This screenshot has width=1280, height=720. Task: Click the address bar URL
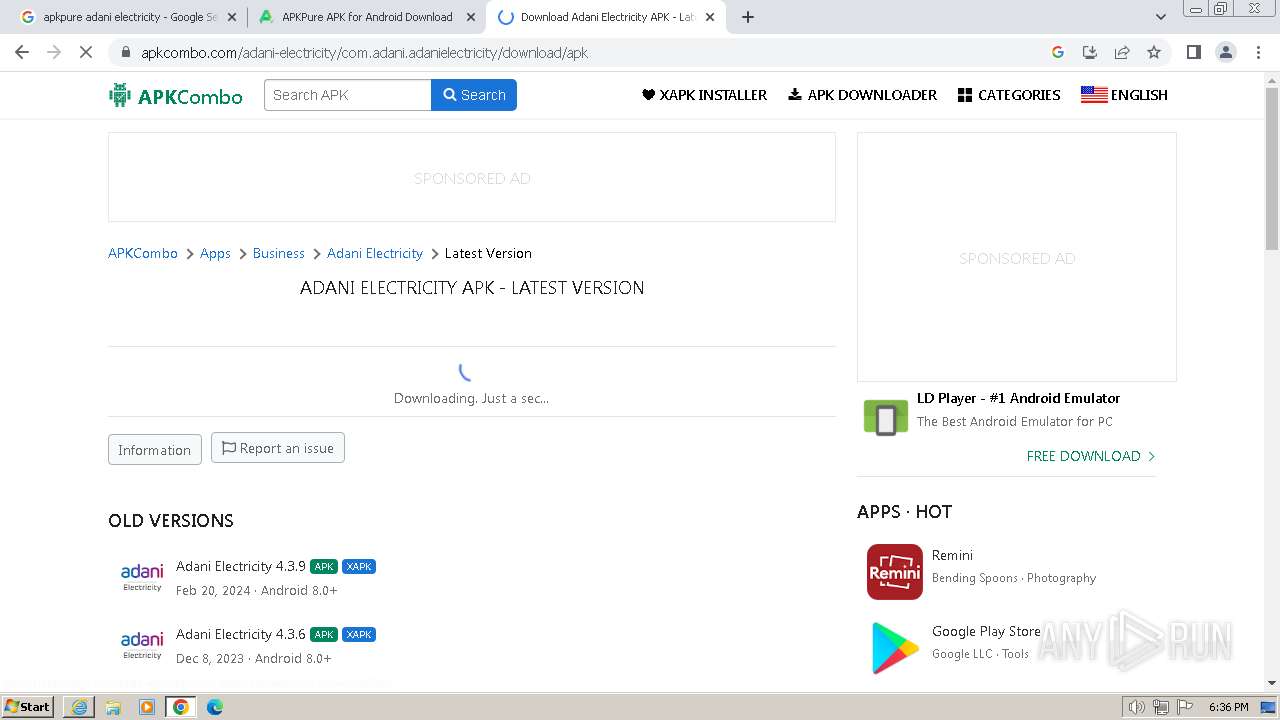(x=364, y=53)
